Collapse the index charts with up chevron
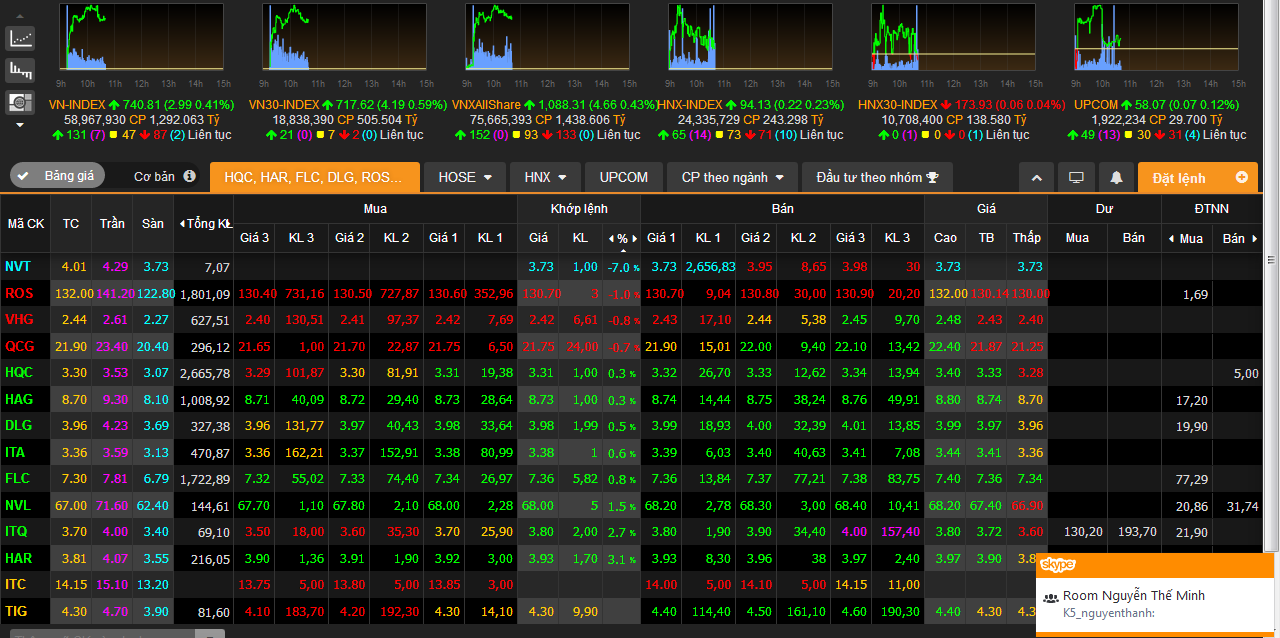 tap(1036, 177)
